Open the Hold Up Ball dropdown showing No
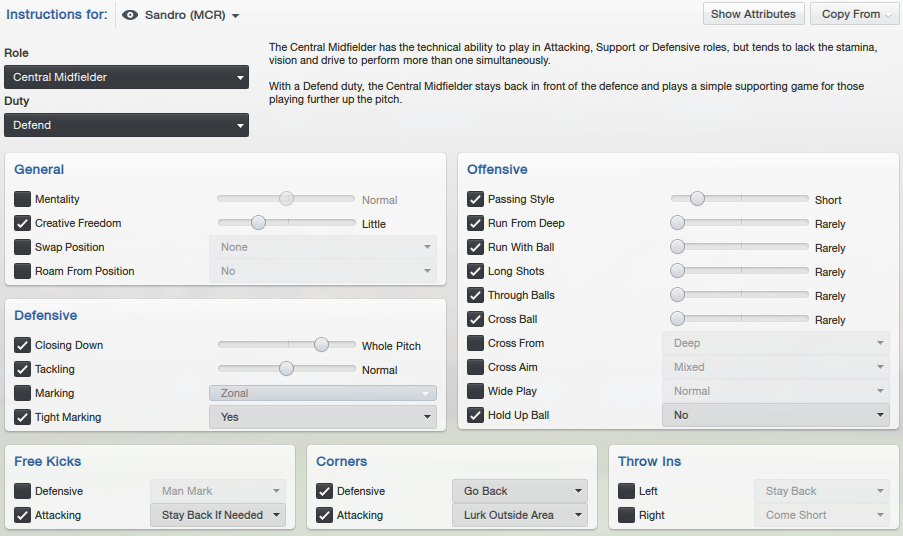The image size is (903, 536). pos(776,415)
